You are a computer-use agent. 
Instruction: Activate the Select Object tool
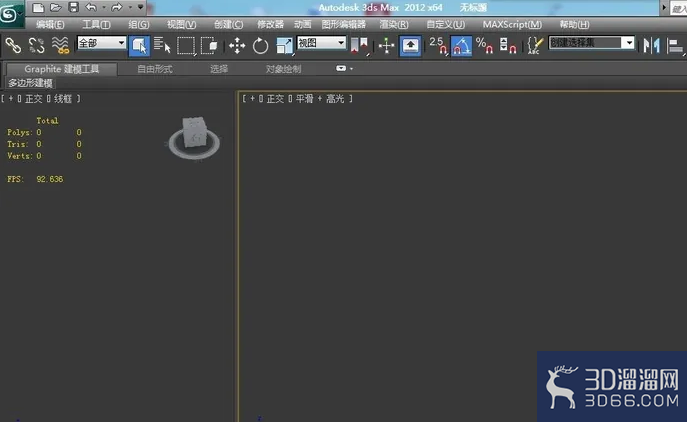point(139,46)
